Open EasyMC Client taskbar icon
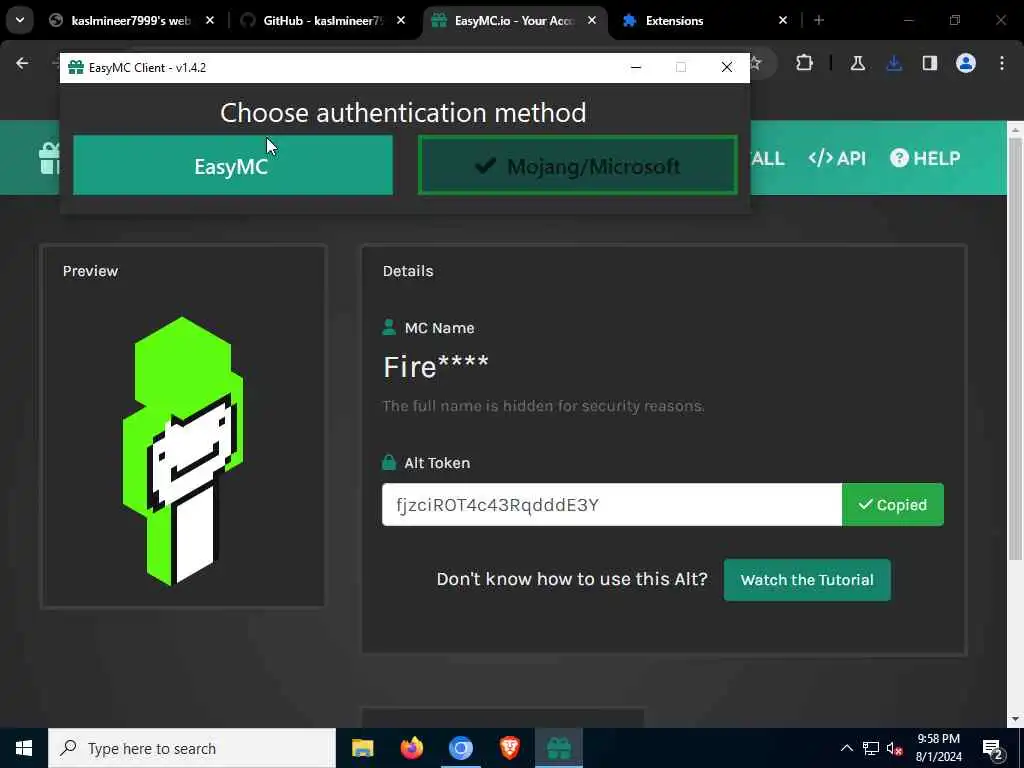Image resolution: width=1024 pixels, height=768 pixels. click(x=559, y=748)
